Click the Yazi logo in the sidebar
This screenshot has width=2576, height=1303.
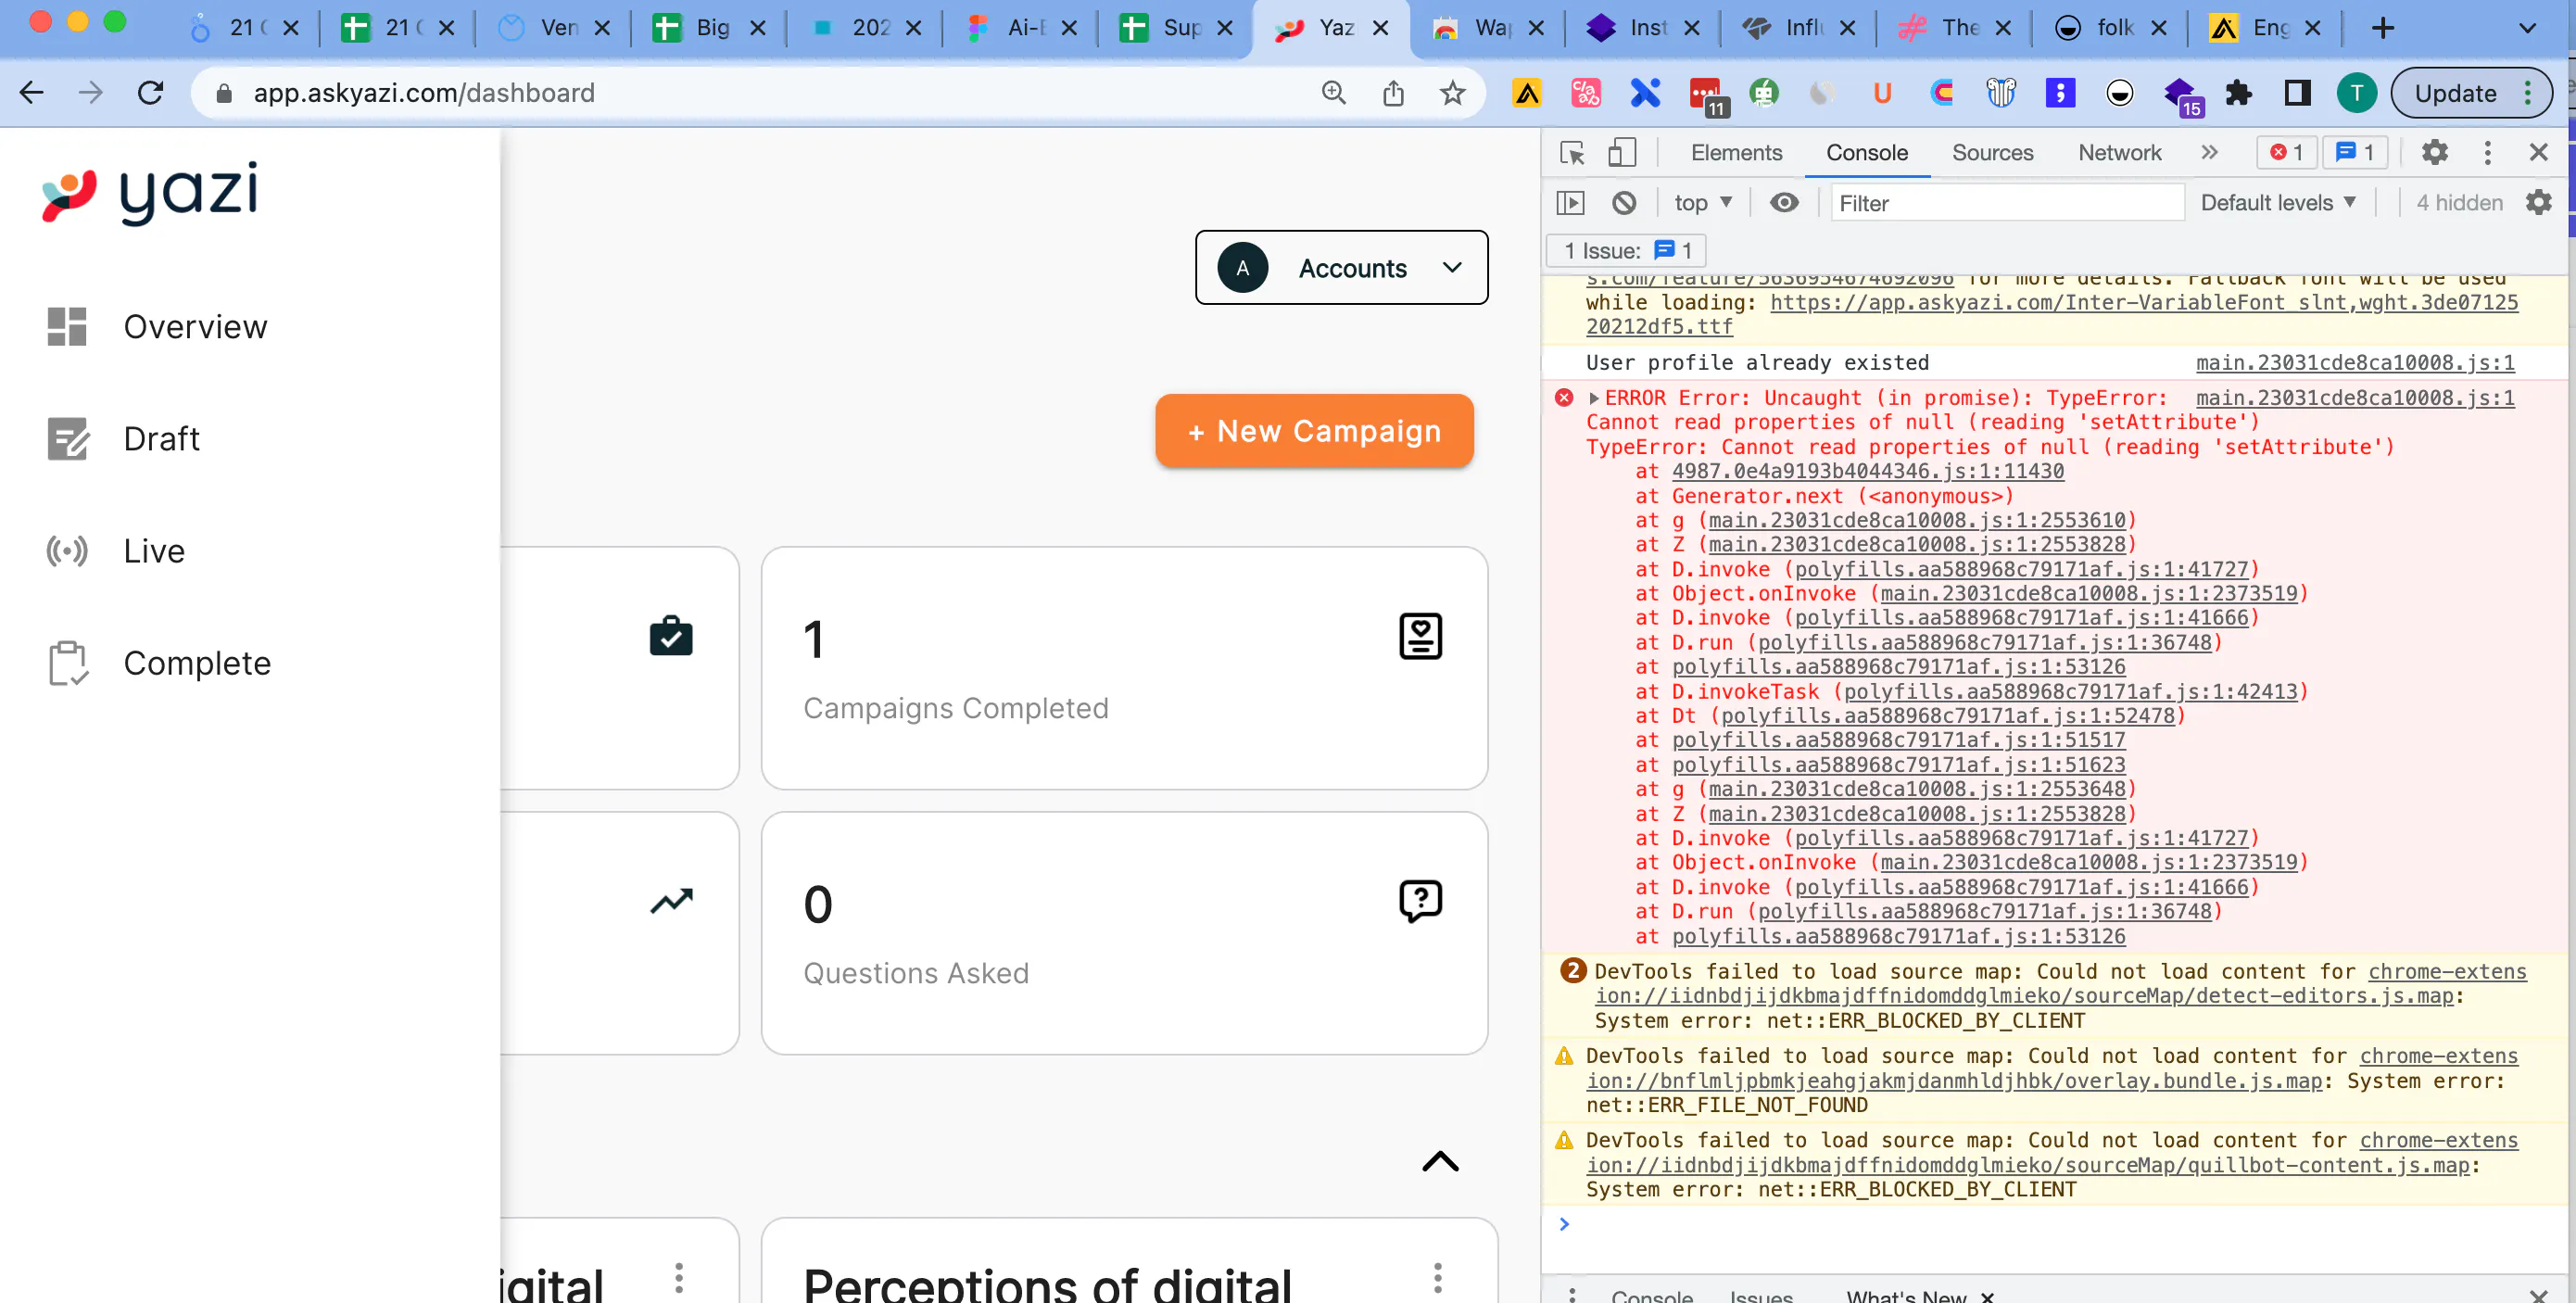pos(148,191)
